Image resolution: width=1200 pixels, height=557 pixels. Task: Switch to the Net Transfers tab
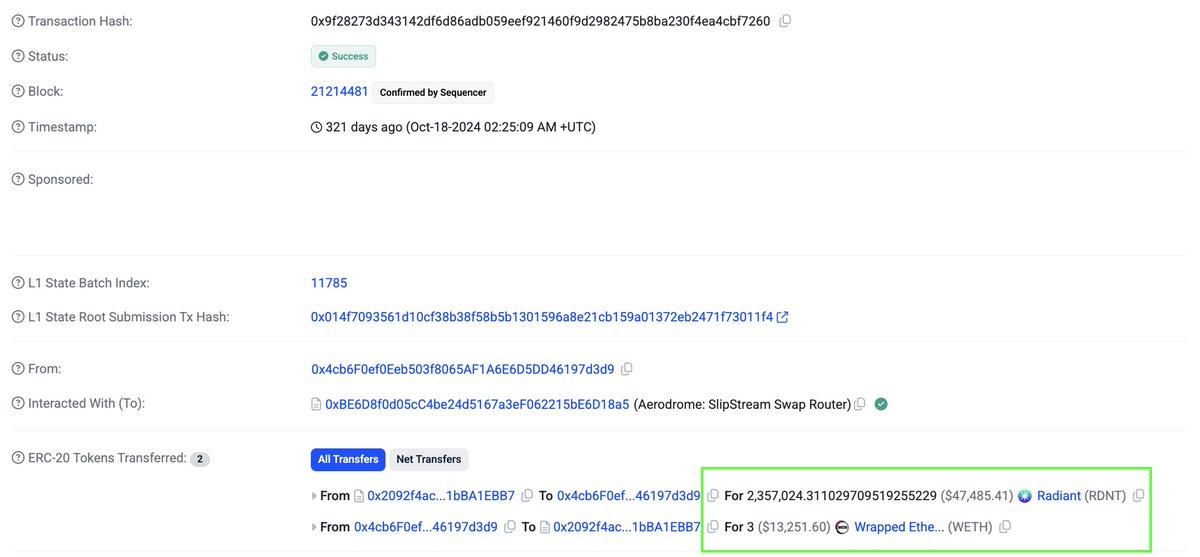pos(429,459)
